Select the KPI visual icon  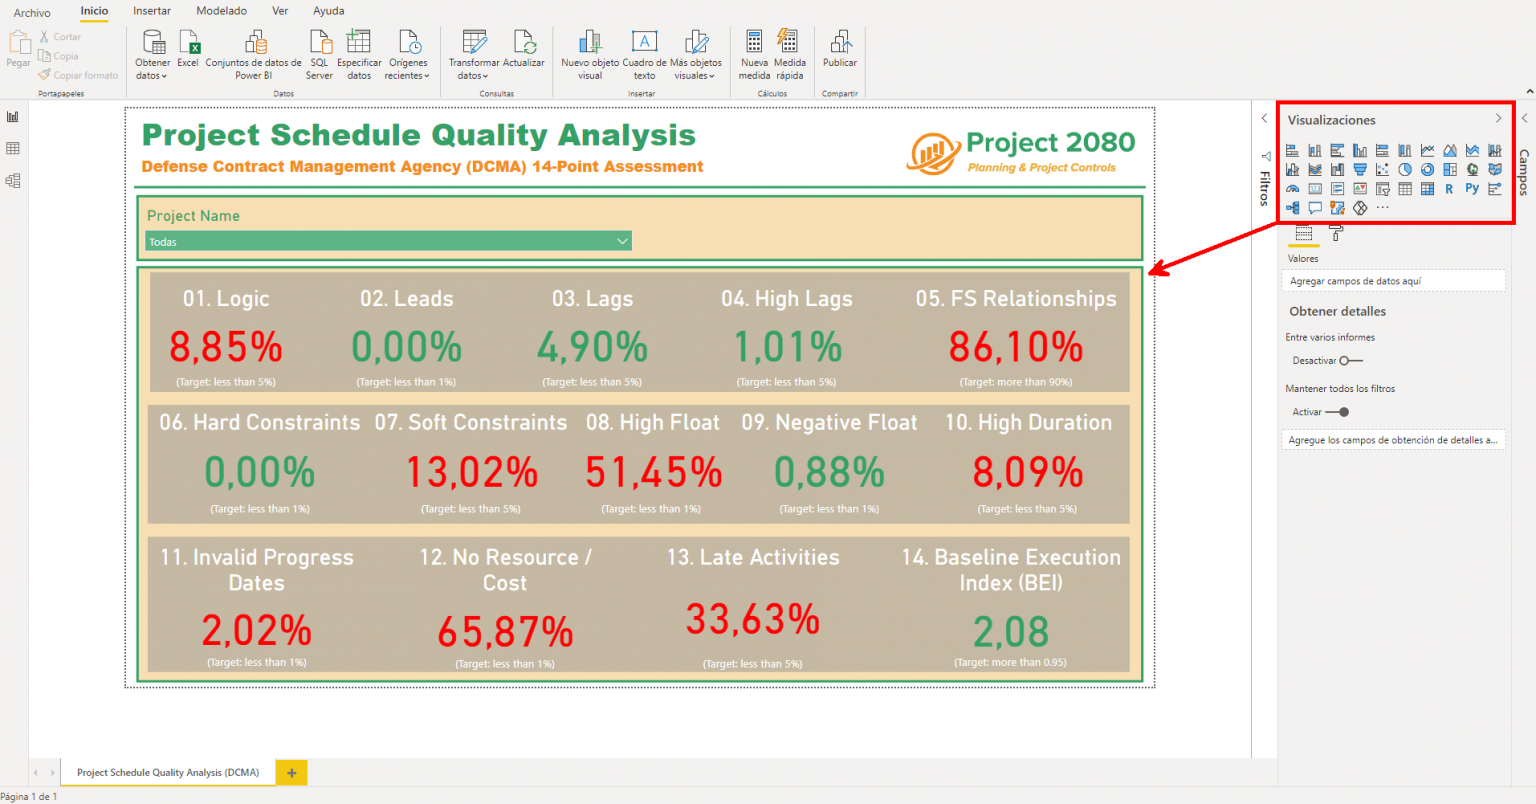tap(1360, 188)
